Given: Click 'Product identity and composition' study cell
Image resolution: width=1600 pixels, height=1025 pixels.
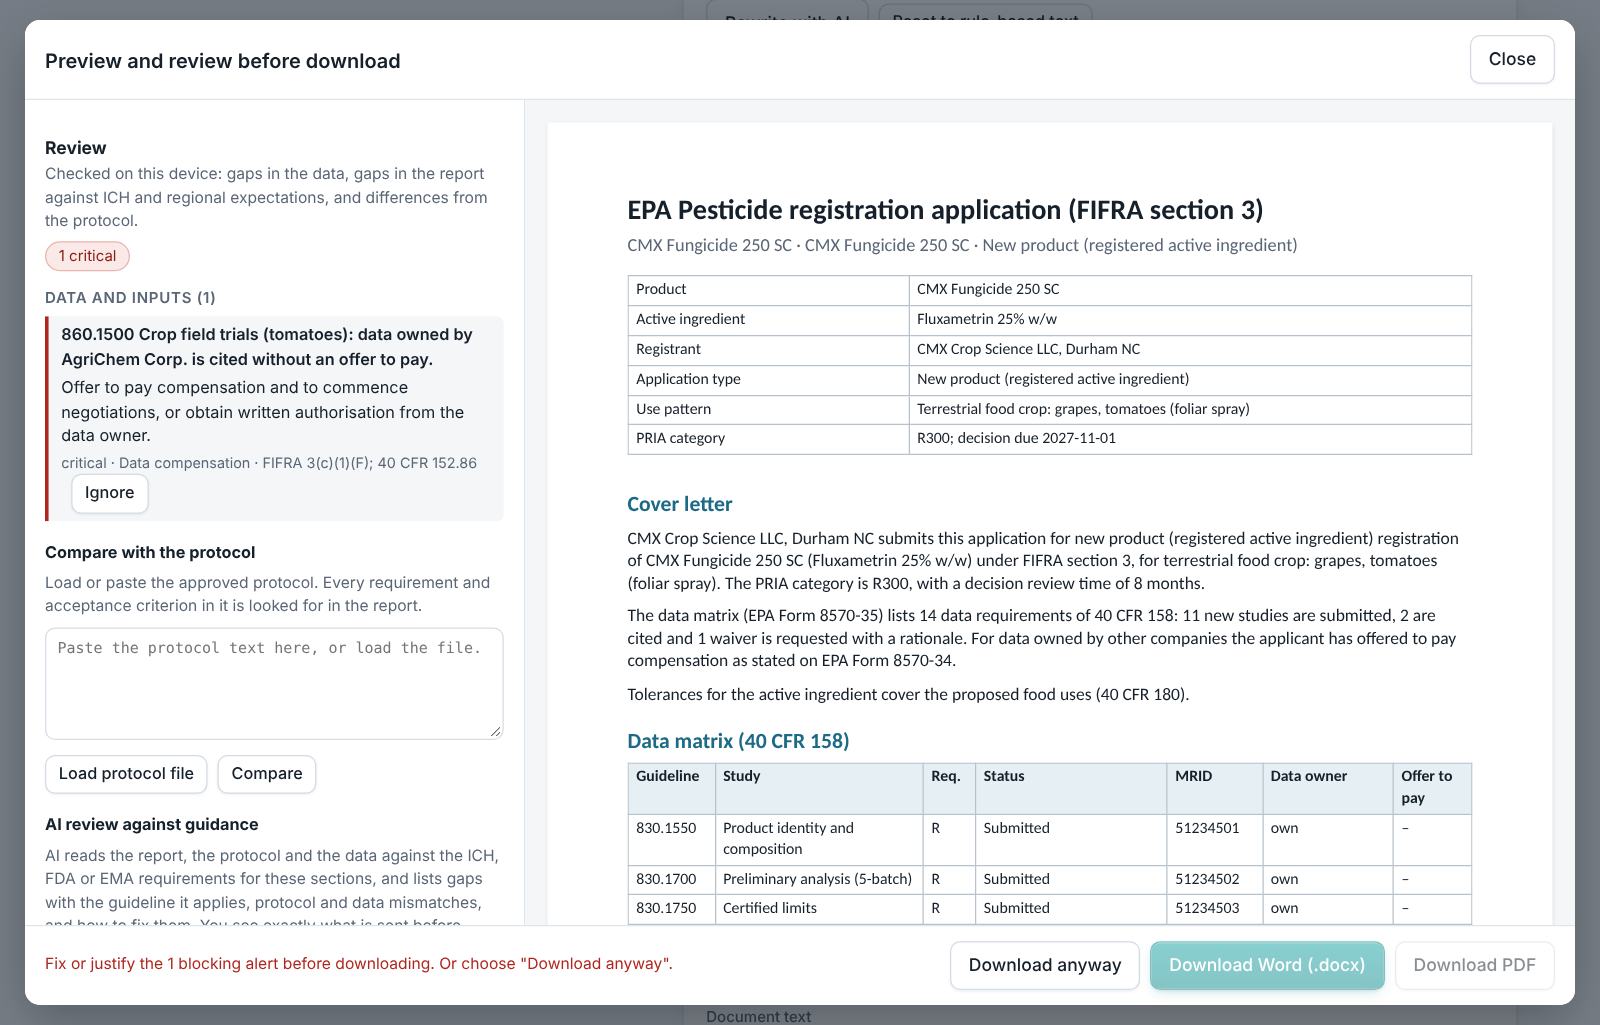Looking at the screenshot, I should pyautogui.click(x=819, y=839).
